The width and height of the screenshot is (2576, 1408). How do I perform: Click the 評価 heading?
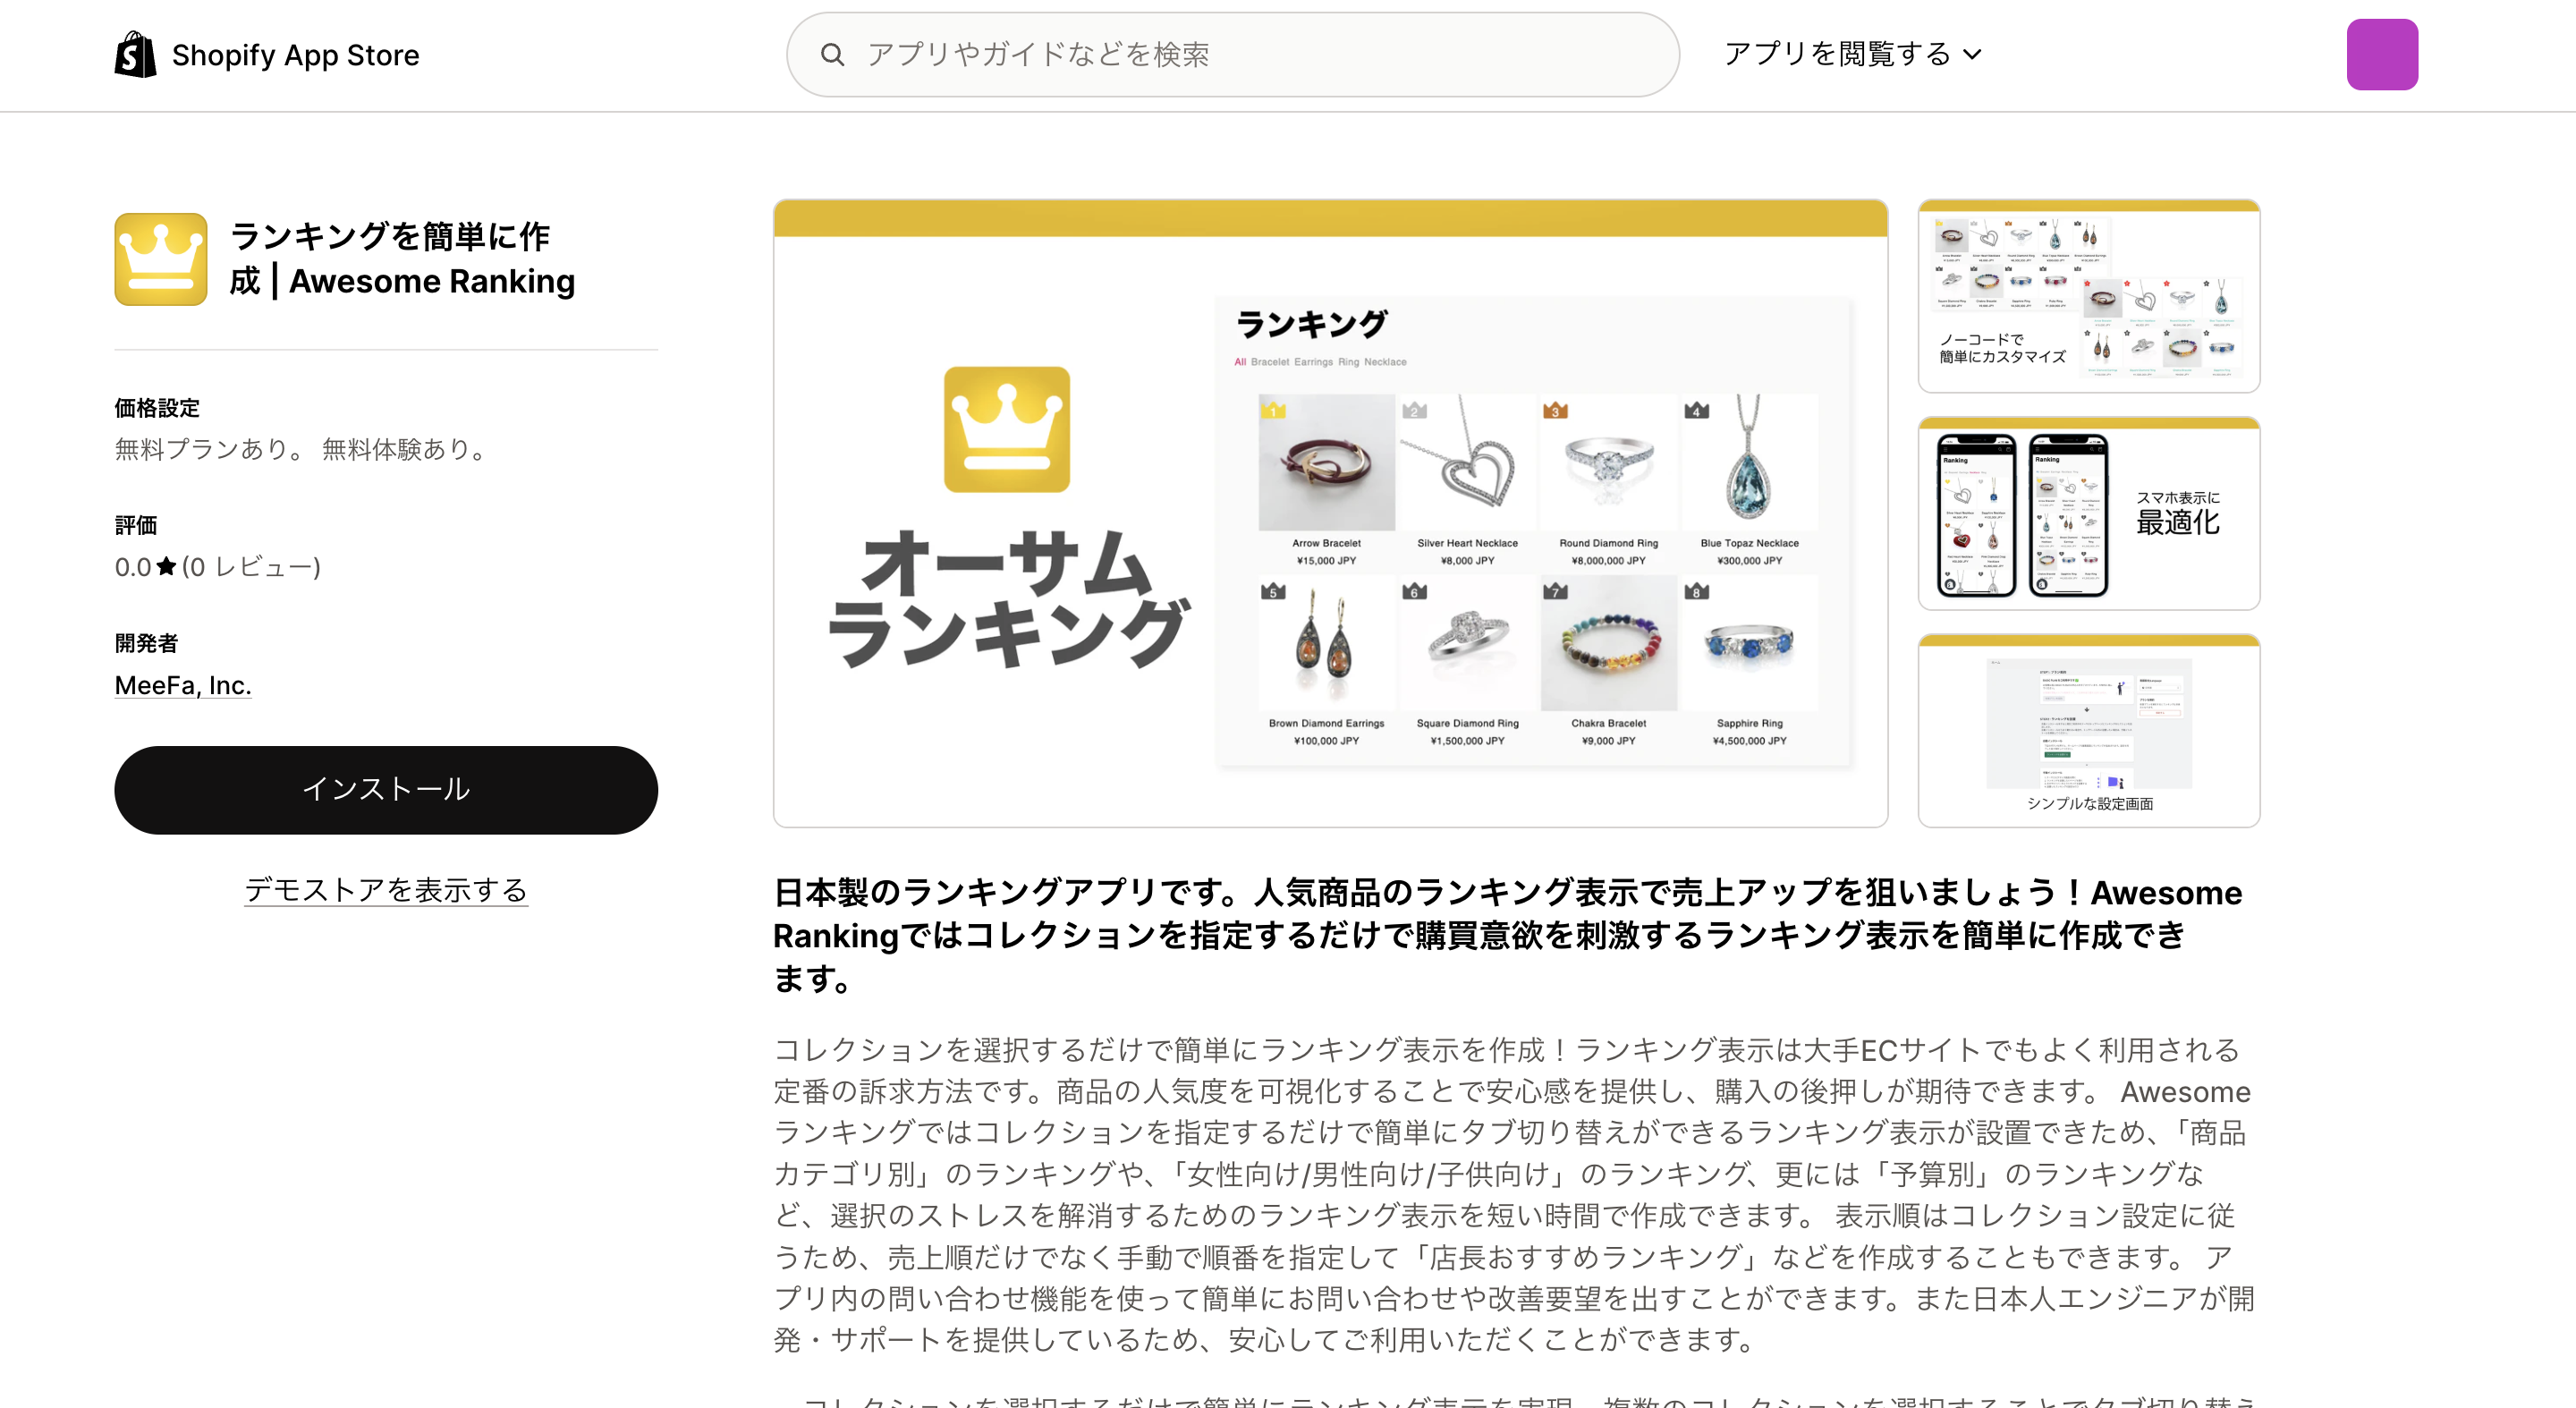135,525
